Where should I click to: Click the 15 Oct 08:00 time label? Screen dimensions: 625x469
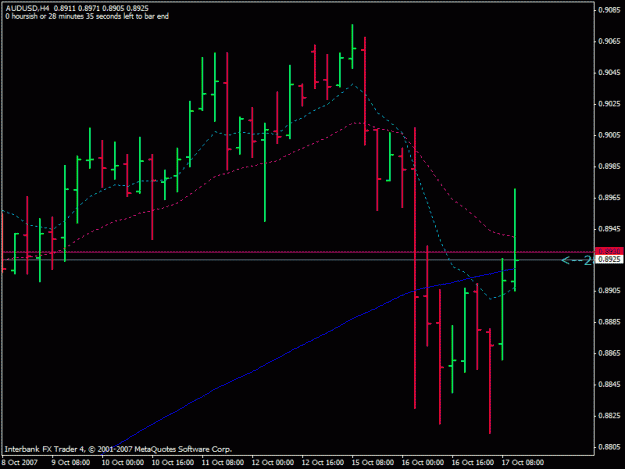373,462
